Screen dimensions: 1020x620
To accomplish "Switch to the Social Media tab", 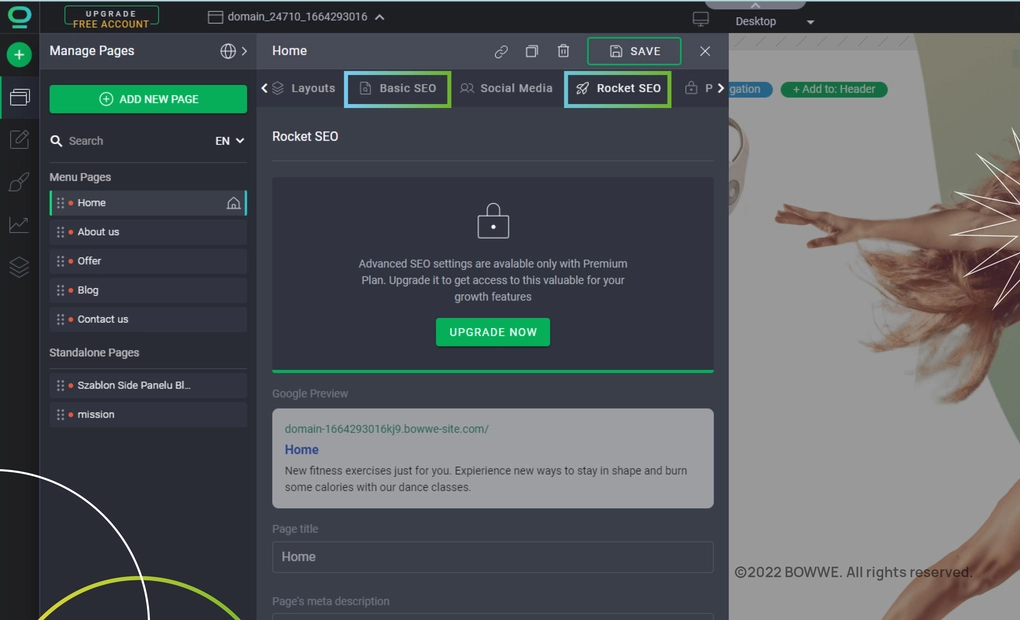I will pos(507,88).
